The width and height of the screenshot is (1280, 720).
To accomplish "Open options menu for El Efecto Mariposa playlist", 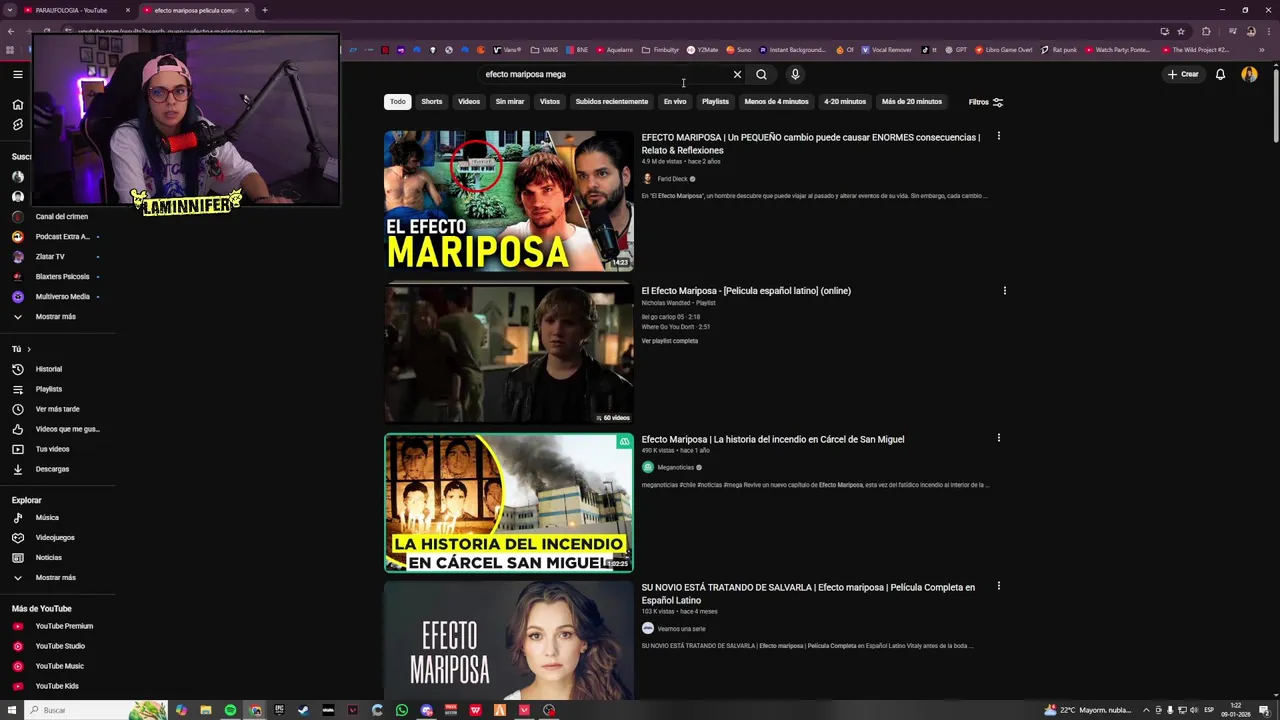I will (x=1004, y=290).
